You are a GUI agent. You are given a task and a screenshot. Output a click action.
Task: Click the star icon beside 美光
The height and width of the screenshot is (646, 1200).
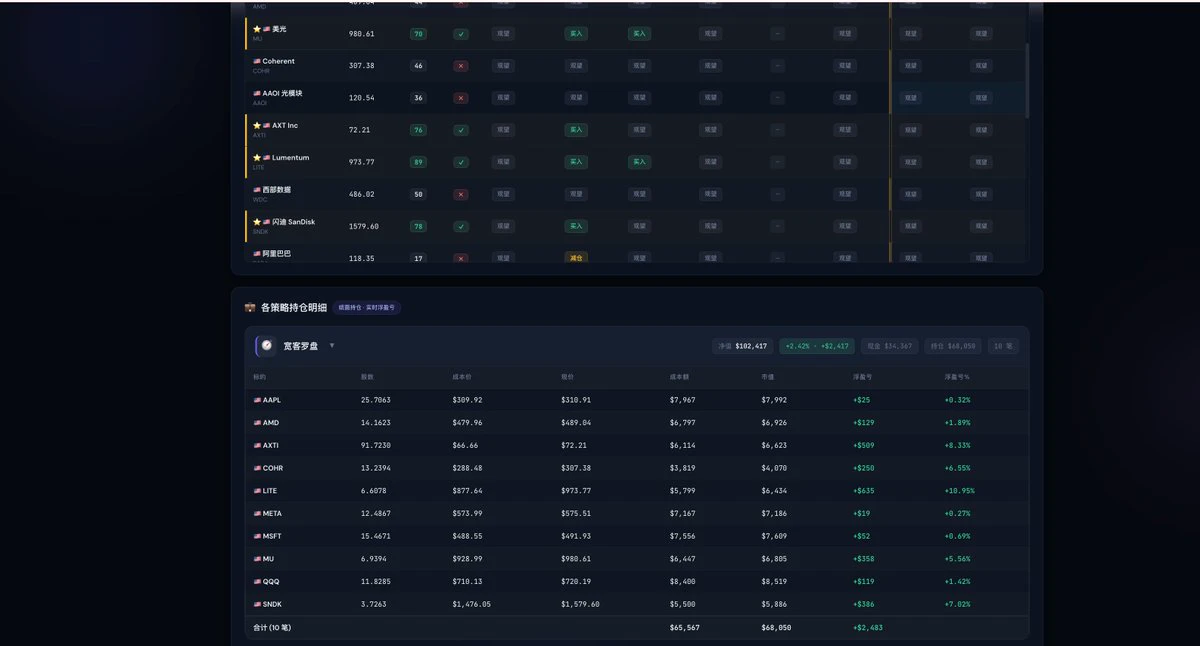[257, 29]
